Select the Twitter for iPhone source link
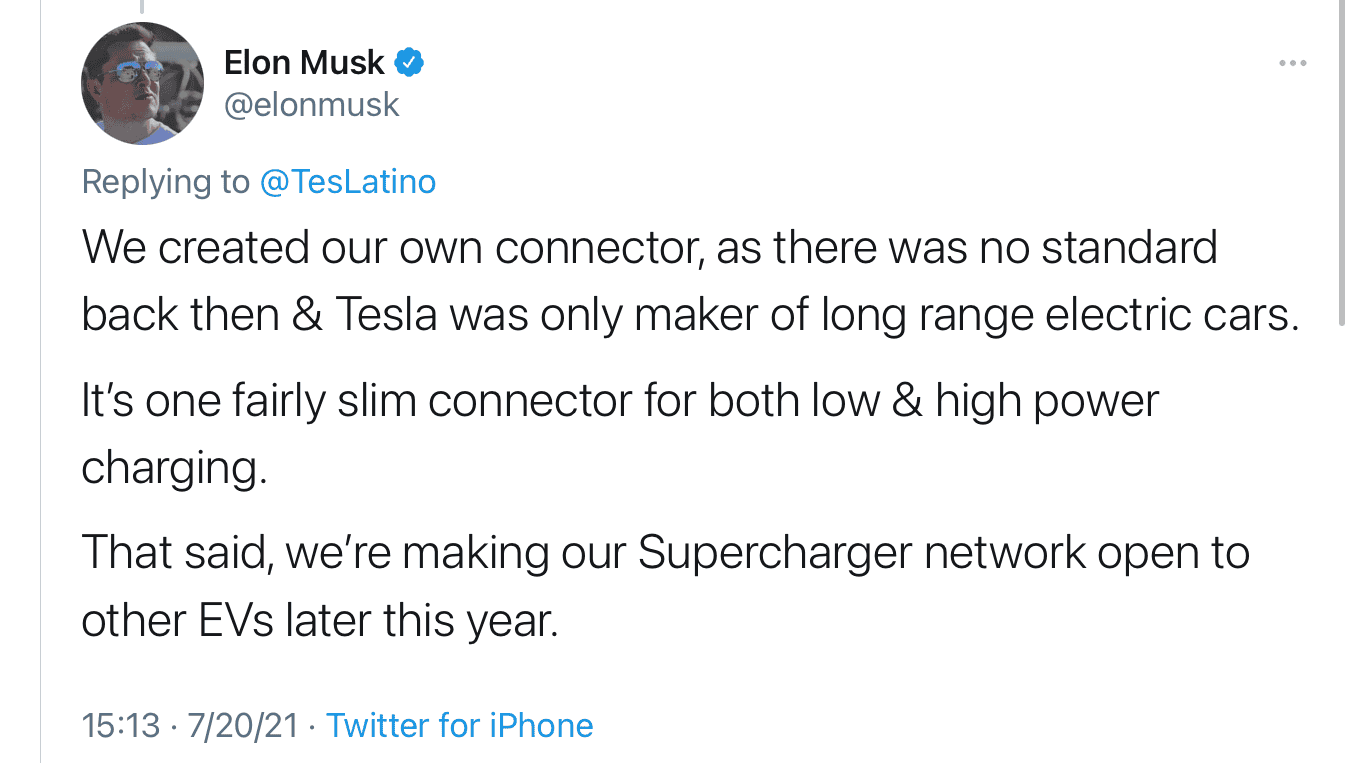This screenshot has height=763, width=1351. coord(460,725)
